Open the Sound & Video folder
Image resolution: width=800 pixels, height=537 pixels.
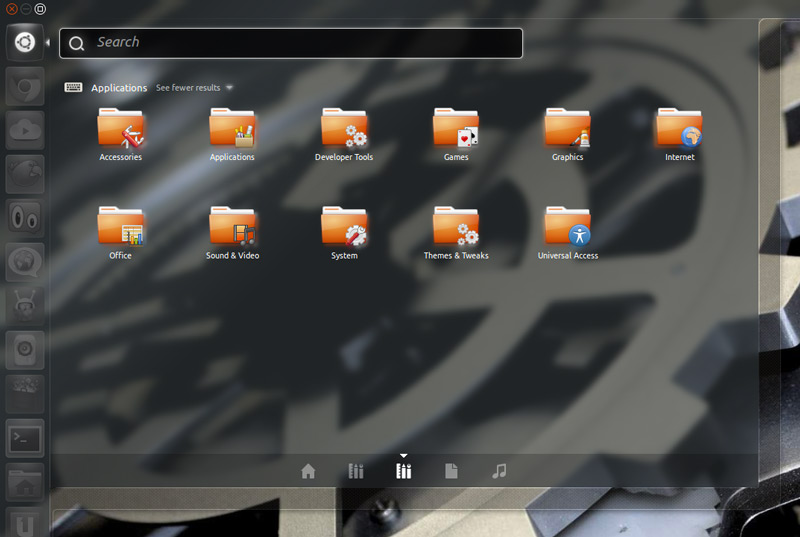(x=232, y=228)
